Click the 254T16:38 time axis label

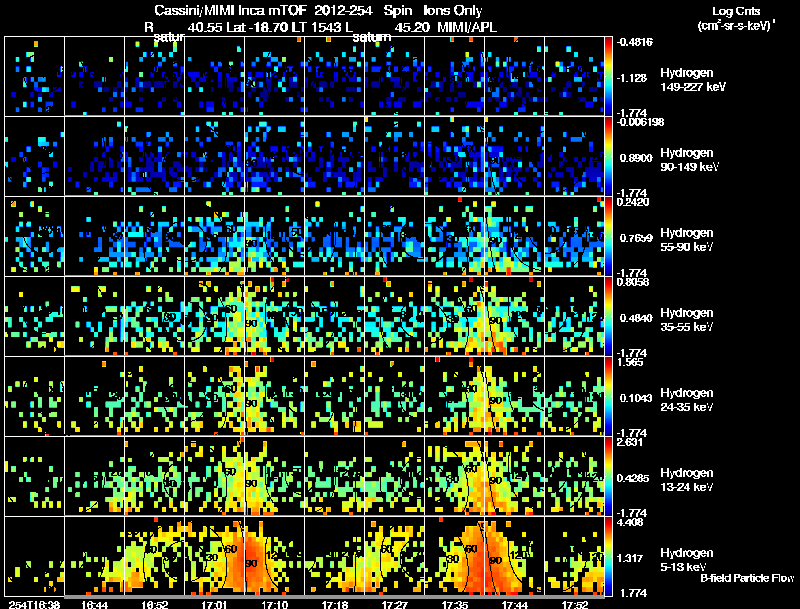34,604
